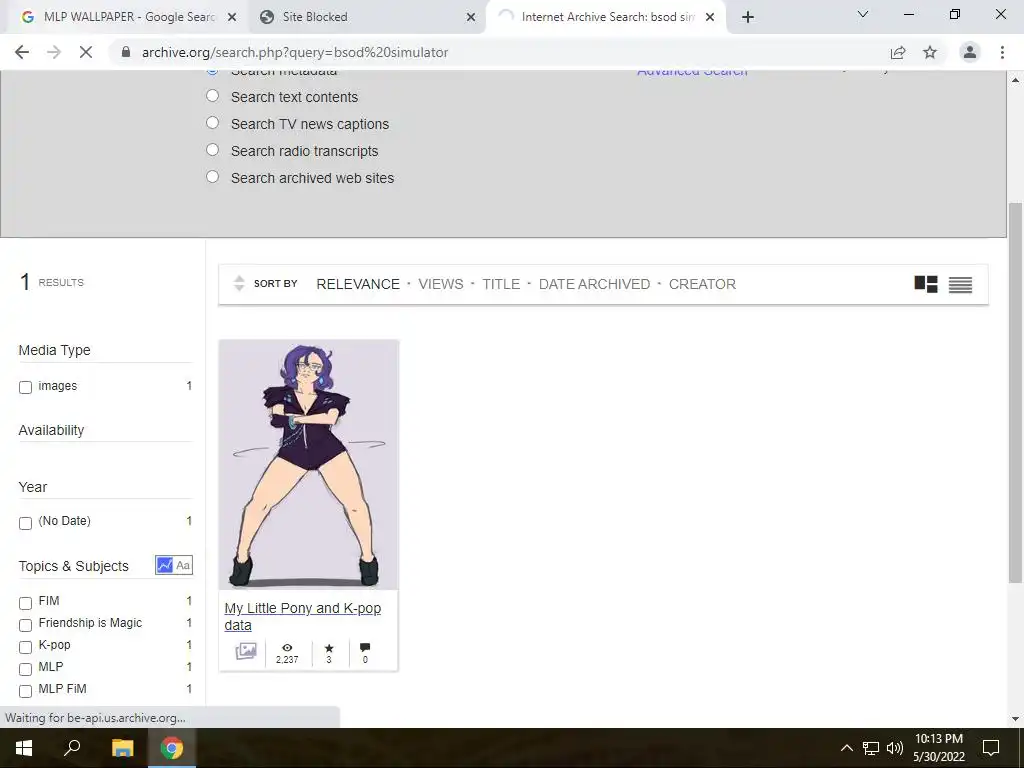Click the Chrome taskbar icon
The width and height of the screenshot is (1024, 768).
[x=172, y=748]
